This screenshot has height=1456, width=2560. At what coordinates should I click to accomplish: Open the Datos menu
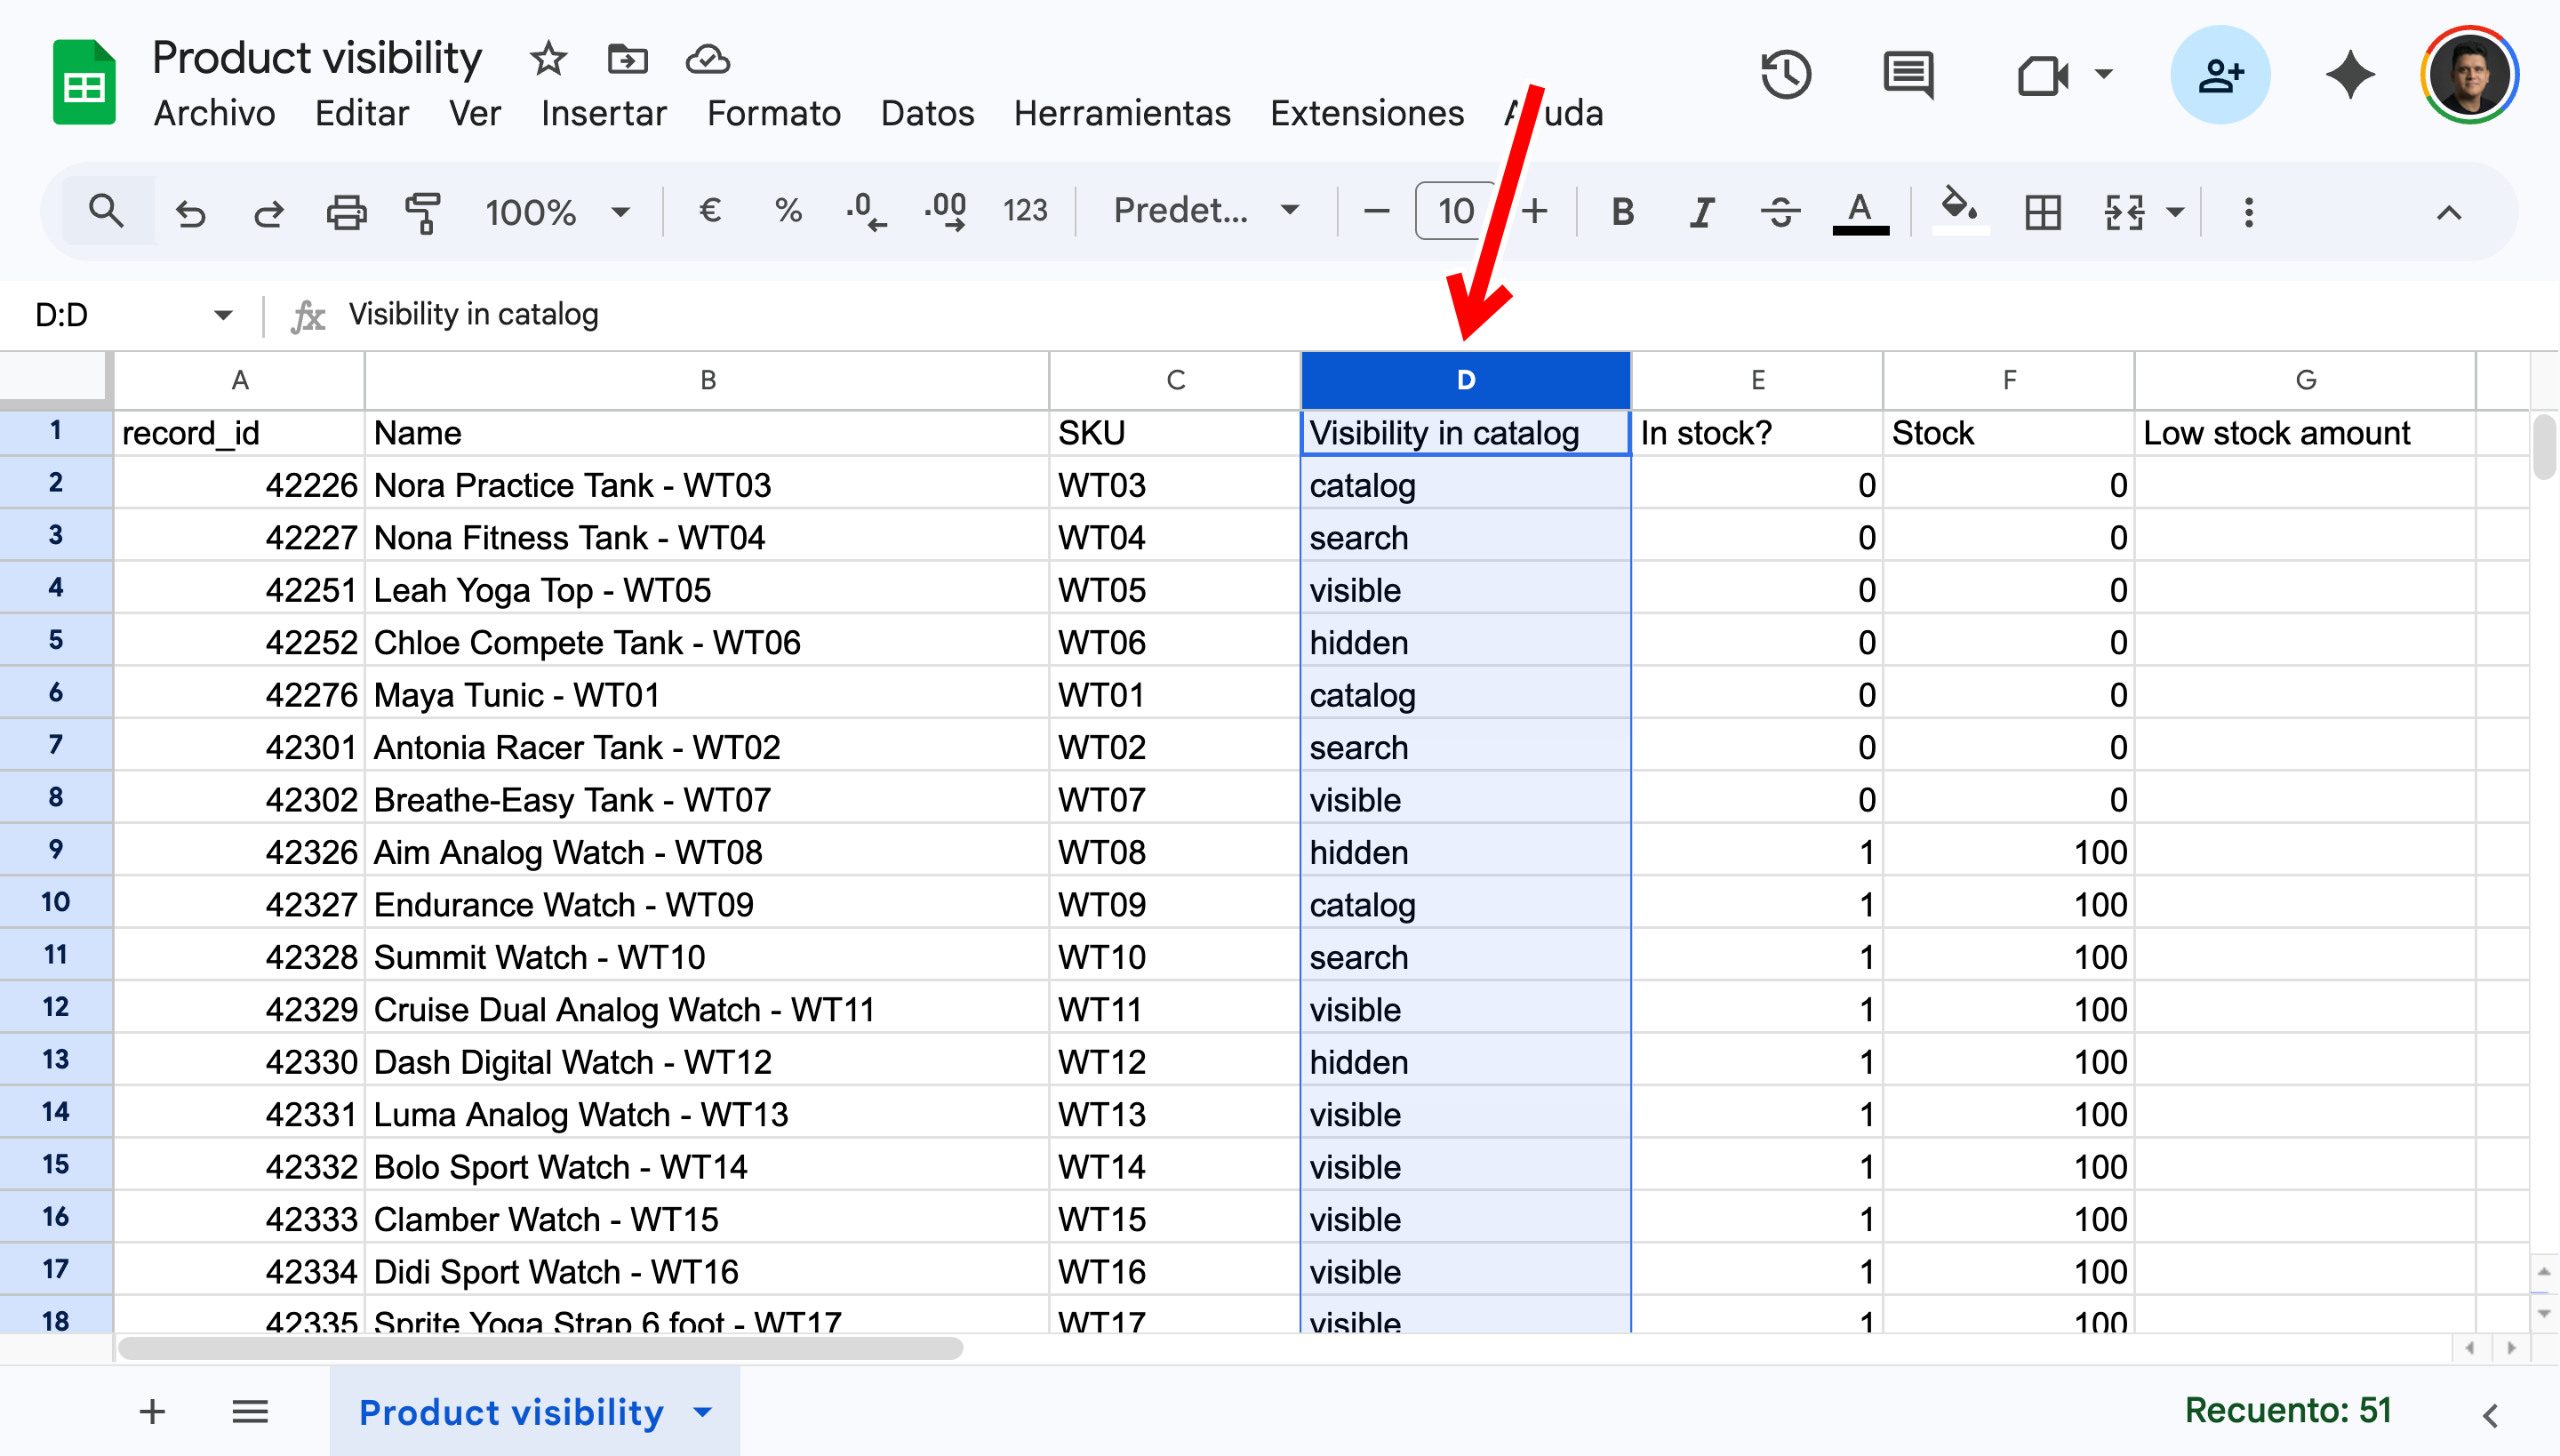(x=927, y=113)
